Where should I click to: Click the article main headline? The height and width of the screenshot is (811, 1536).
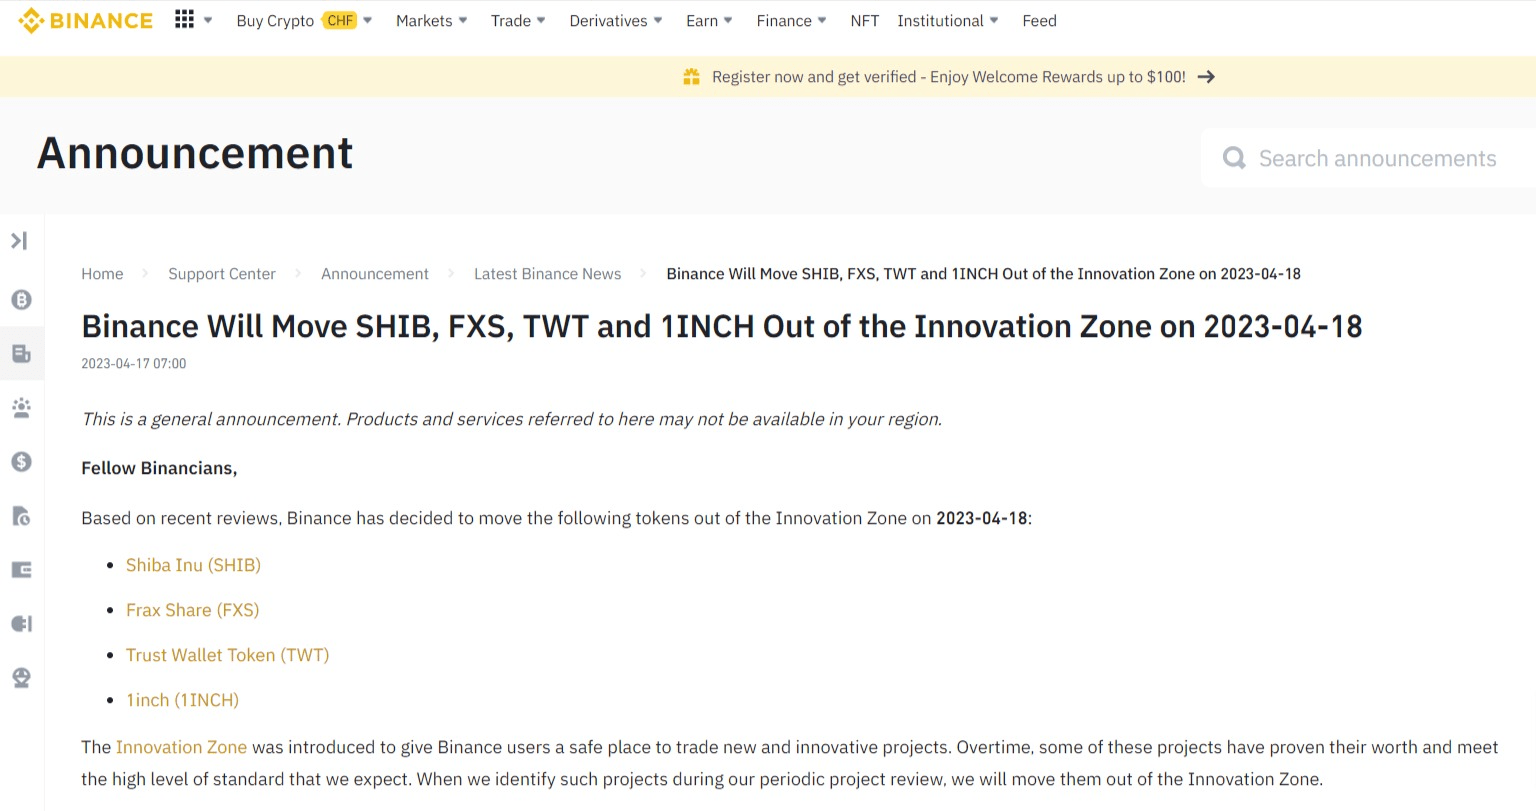[x=722, y=326]
